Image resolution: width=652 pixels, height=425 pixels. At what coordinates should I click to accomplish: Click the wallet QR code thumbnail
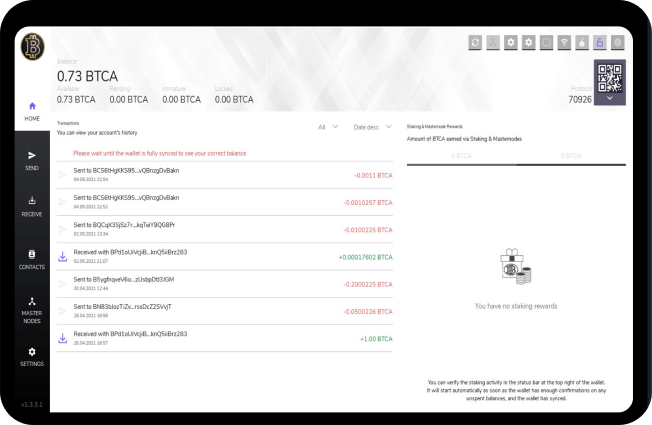[x=610, y=76]
